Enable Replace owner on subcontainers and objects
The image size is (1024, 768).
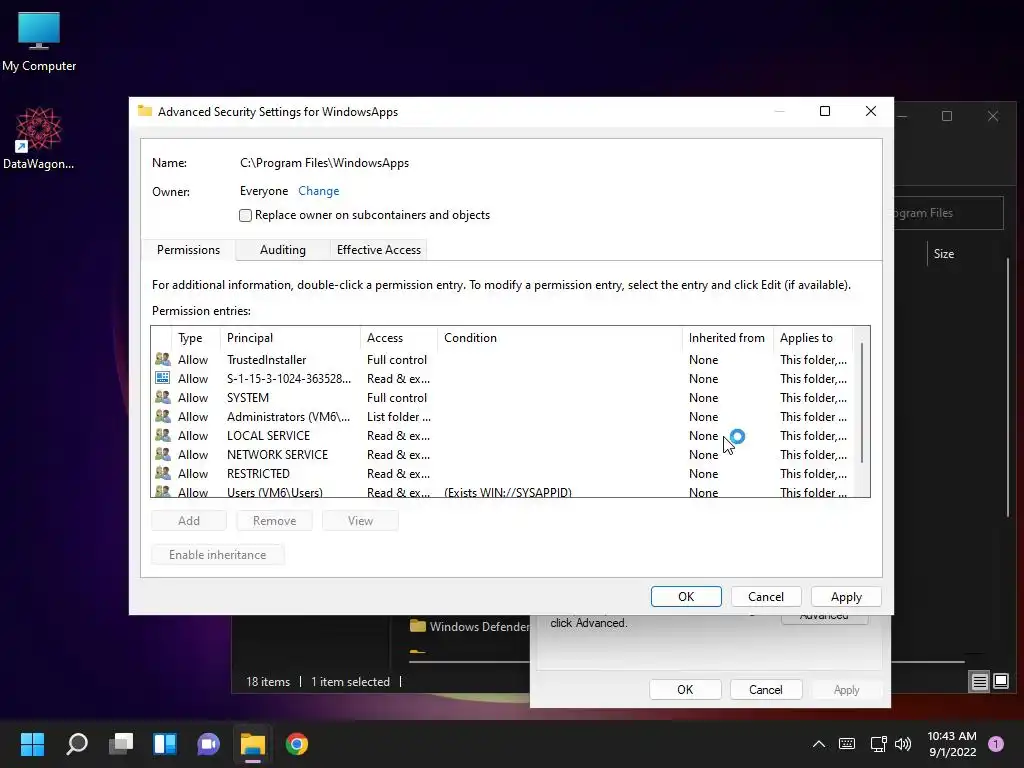click(246, 216)
